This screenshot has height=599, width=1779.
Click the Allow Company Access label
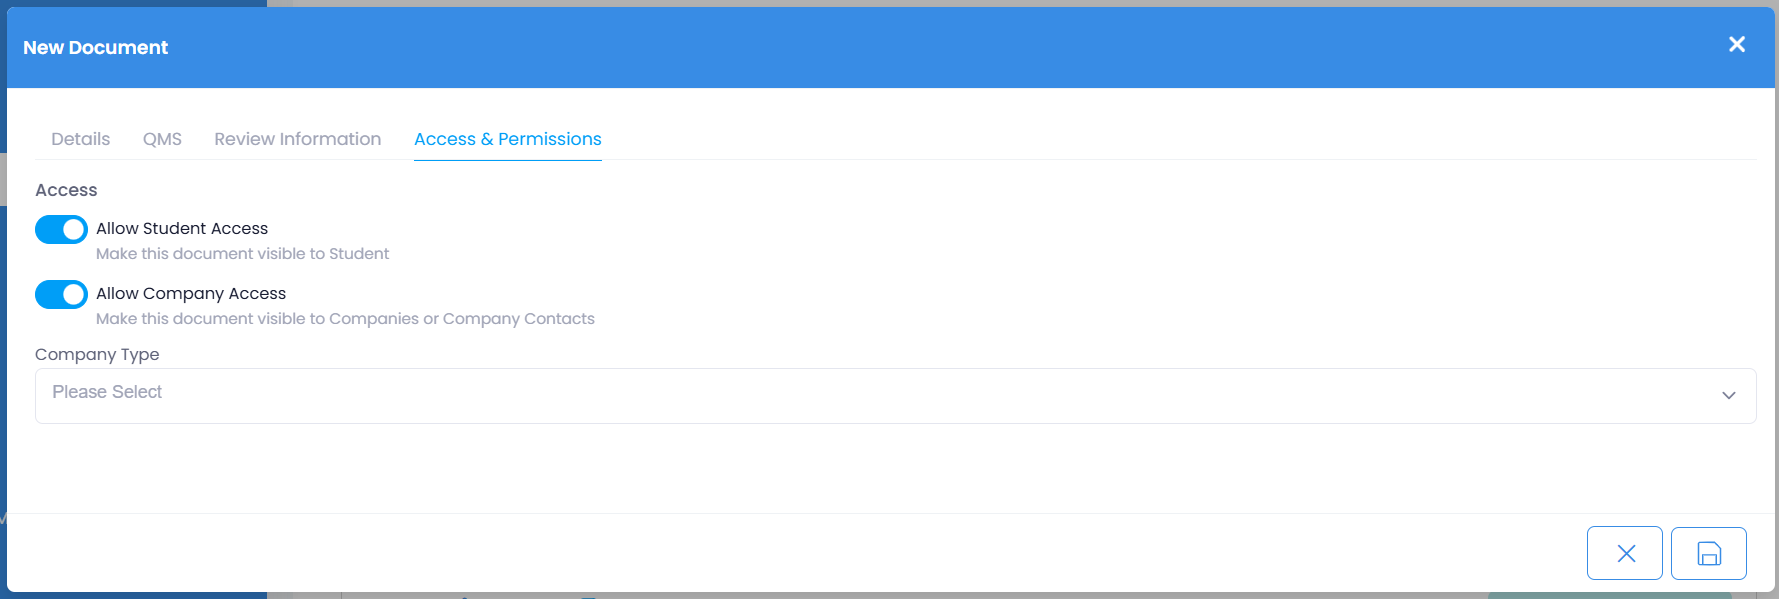[191, 294]
